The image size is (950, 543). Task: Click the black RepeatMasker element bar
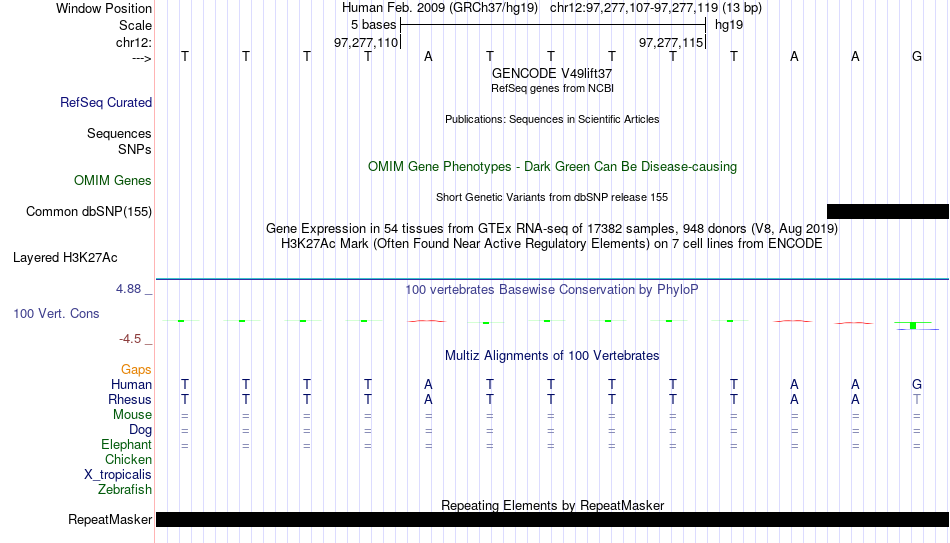552,519
